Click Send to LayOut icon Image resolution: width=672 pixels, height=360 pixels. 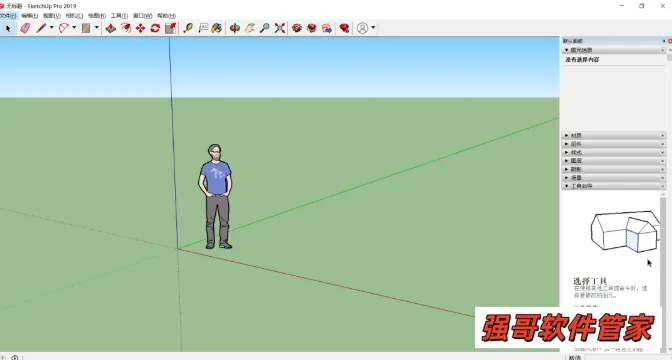[x=327, y=28]
